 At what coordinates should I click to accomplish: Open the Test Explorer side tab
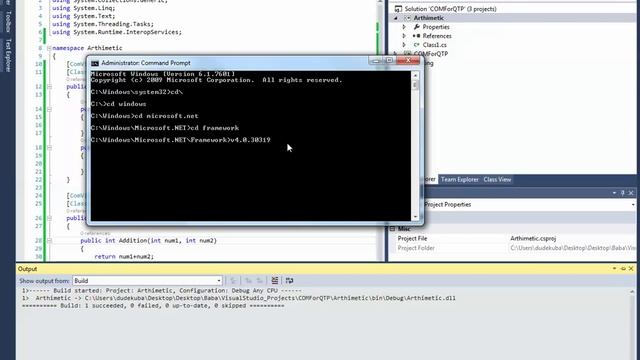click(8, 55)
